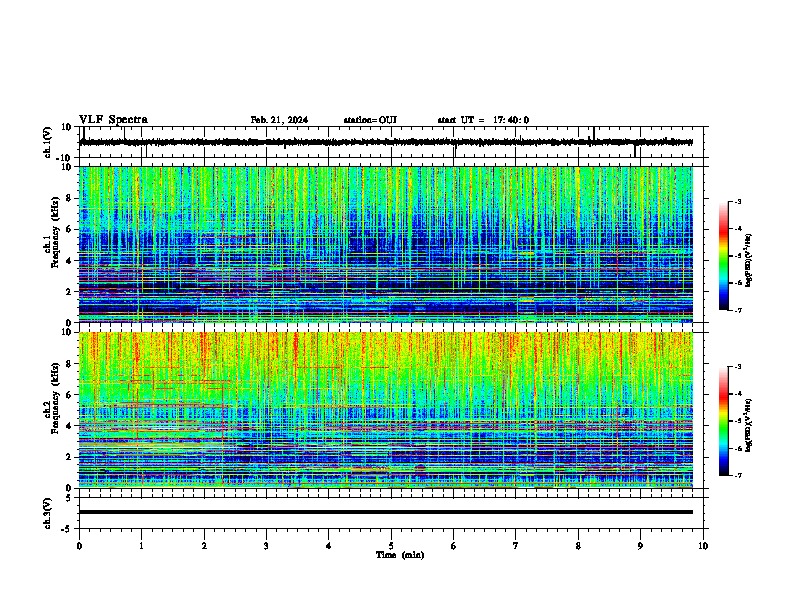
Task: Click time axis tick label "8"
Action: pyautogui.click(x=578, y=546)
